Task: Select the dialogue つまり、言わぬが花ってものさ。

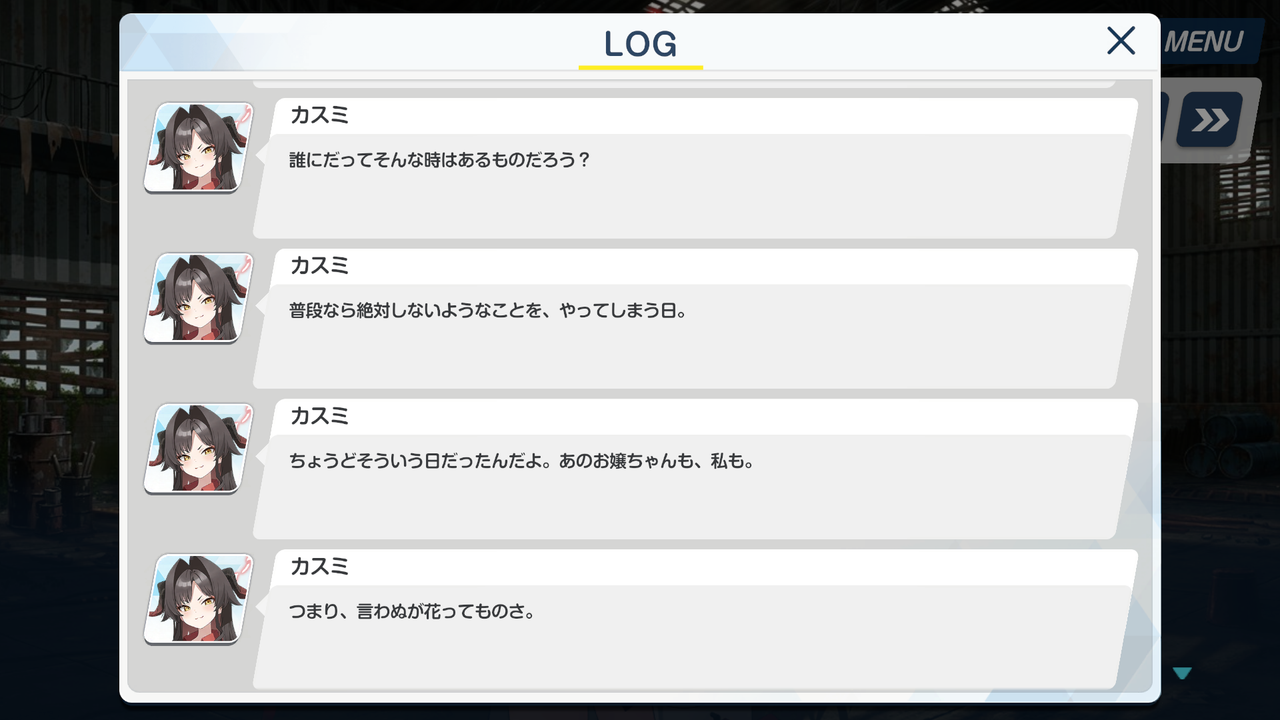Action: (x=412, y=611)
